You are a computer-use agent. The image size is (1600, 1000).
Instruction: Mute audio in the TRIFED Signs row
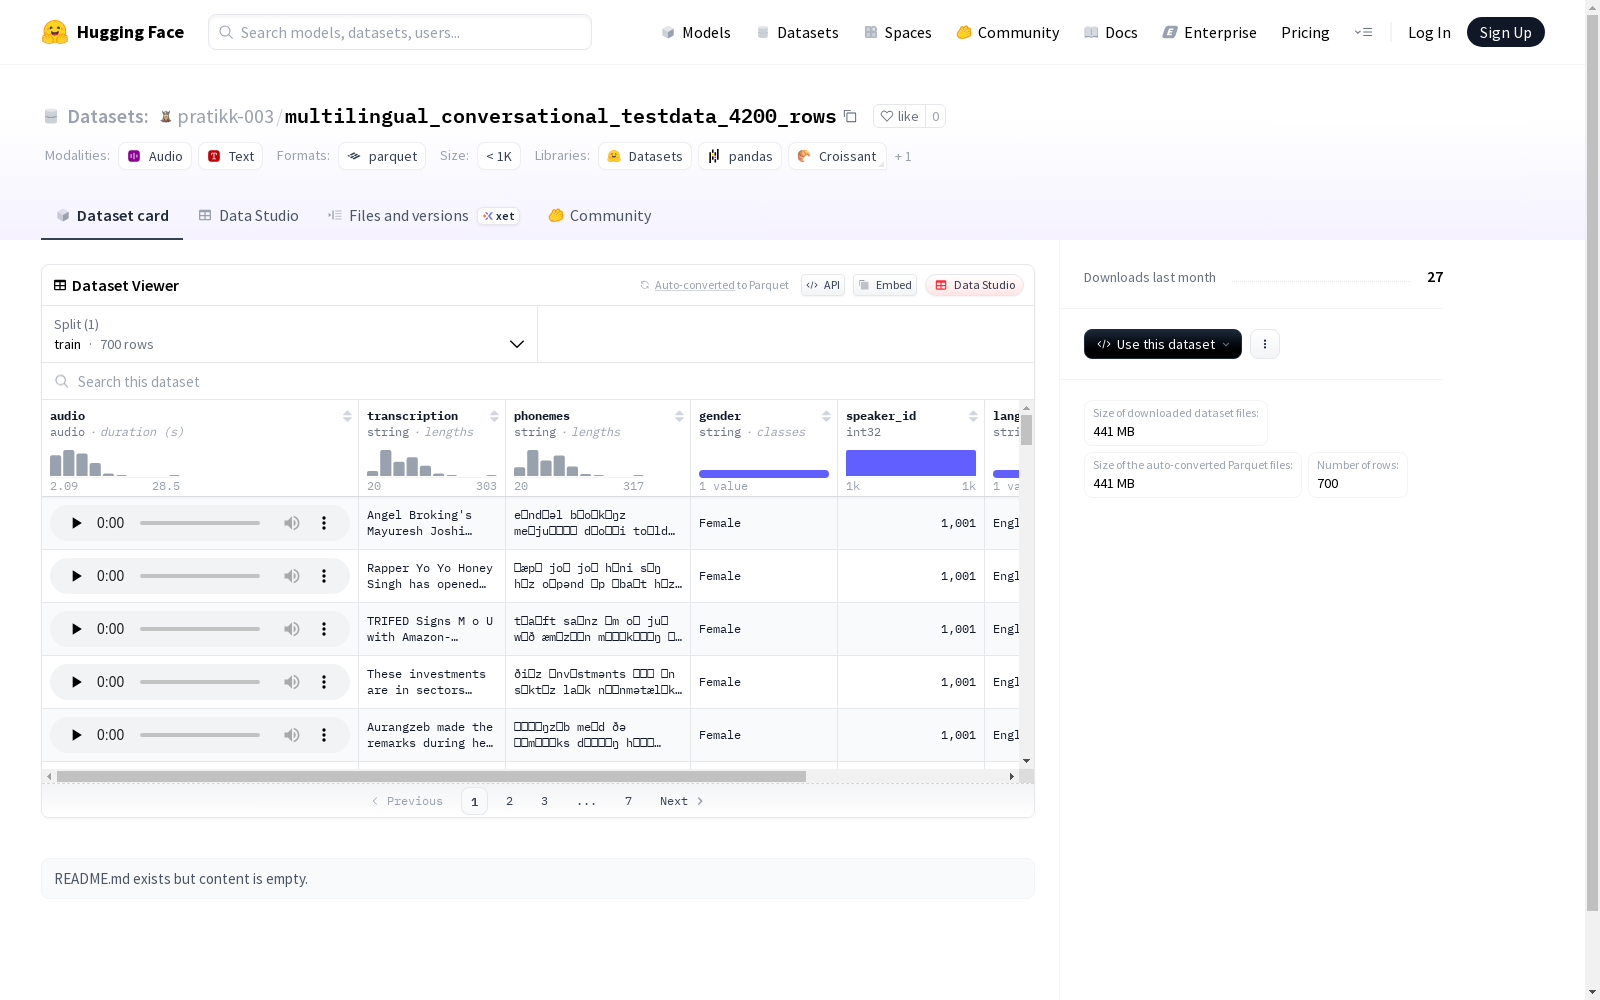[x=292, y=629]
